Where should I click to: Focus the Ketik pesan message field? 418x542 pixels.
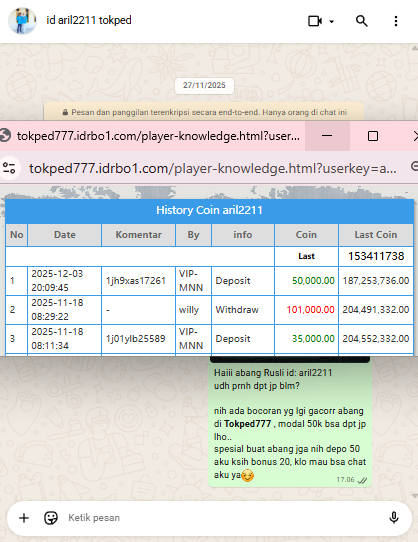(221, 518)
